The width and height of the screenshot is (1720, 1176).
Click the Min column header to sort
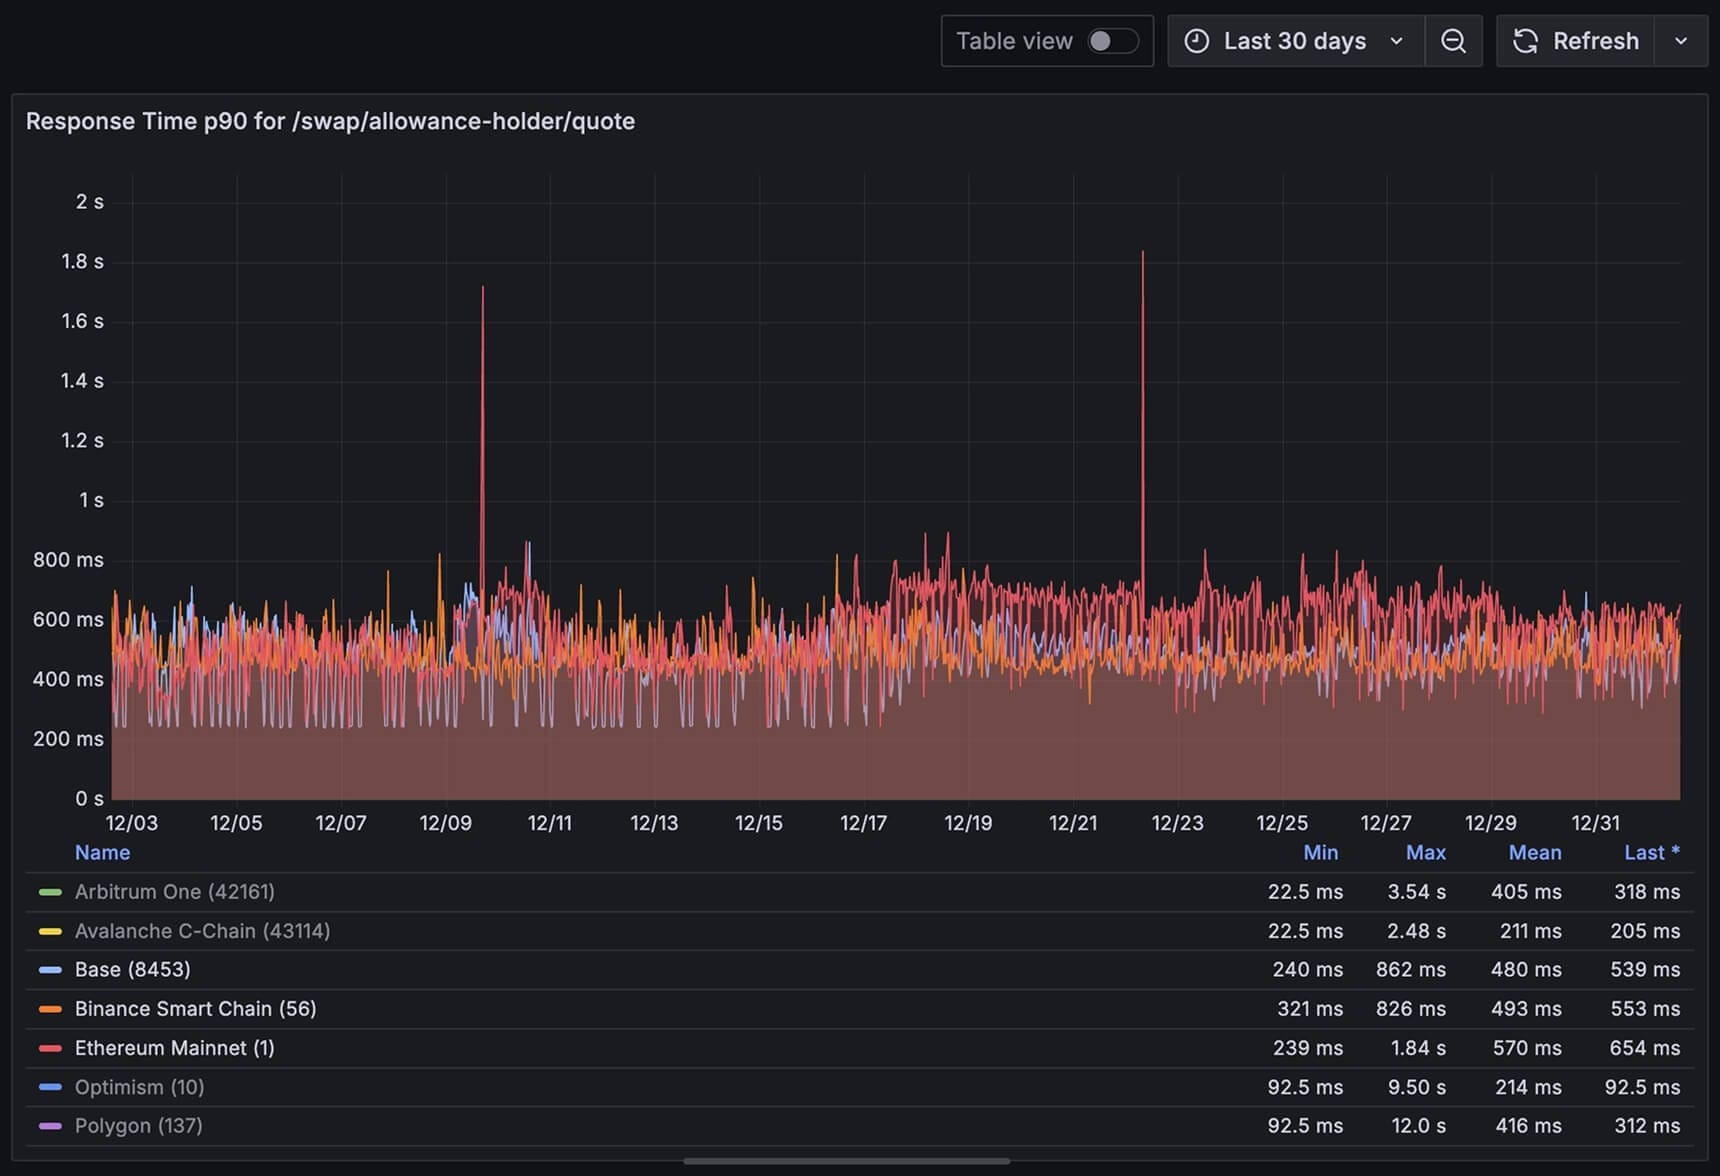1321,852
